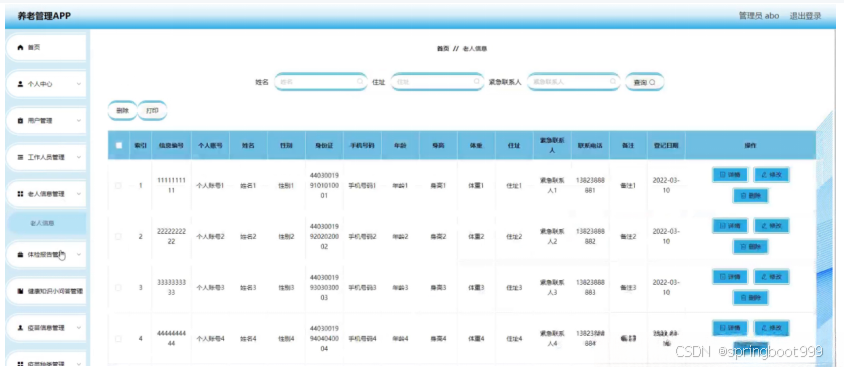The height and width of the screenshot is (367, 844).
Task: Select the 老人信息 submenu item
Action: [46, 223]
